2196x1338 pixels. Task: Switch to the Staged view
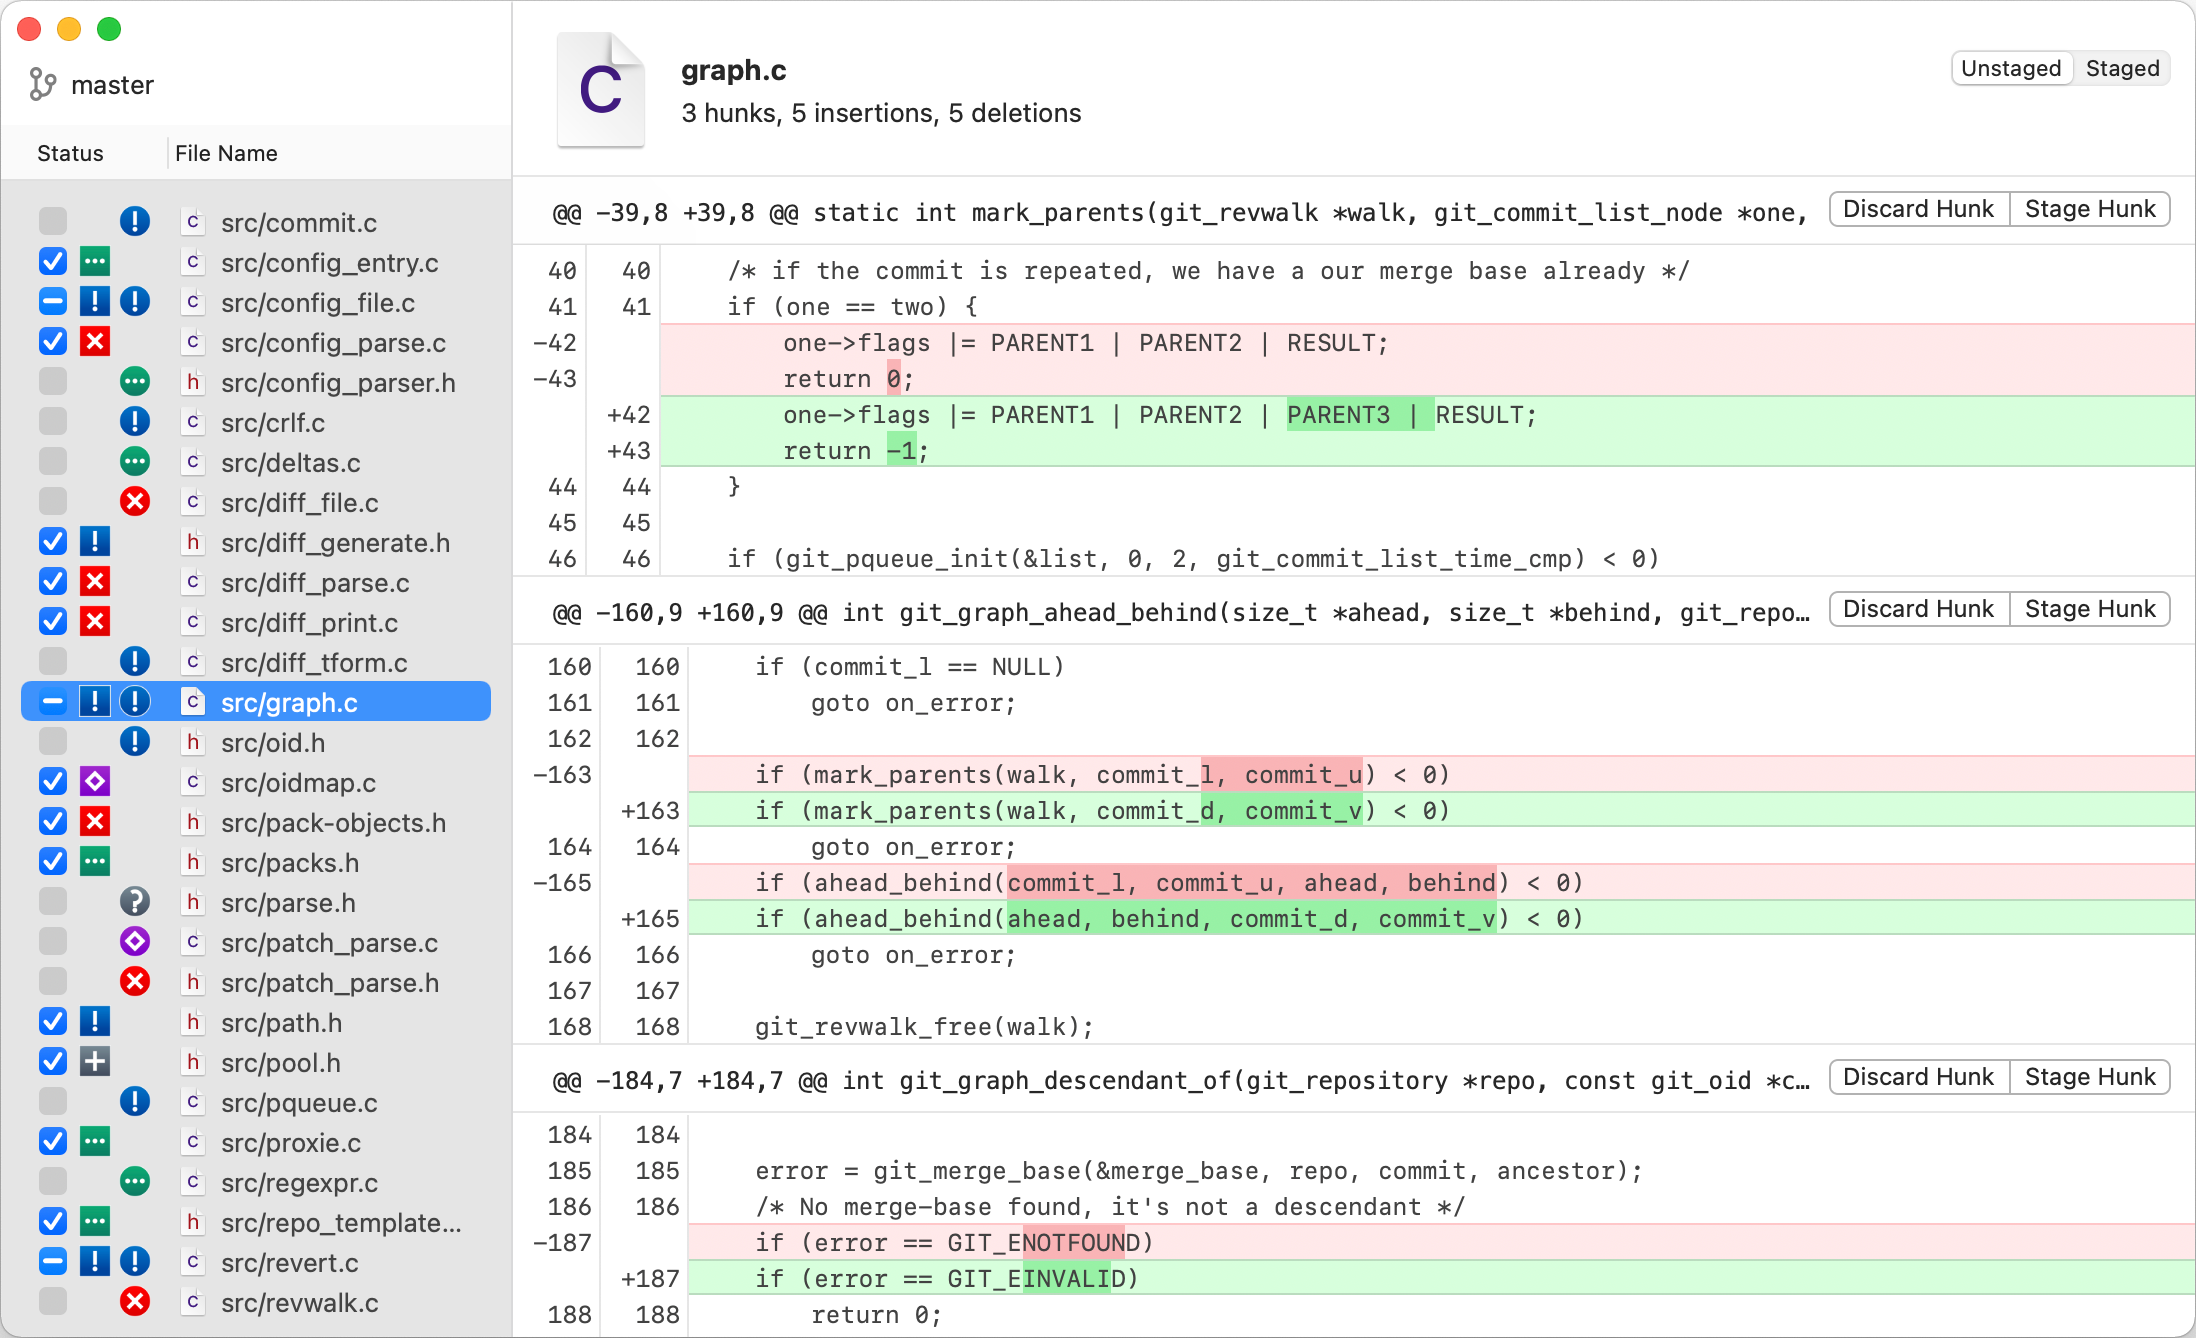tap(2122, 68)
